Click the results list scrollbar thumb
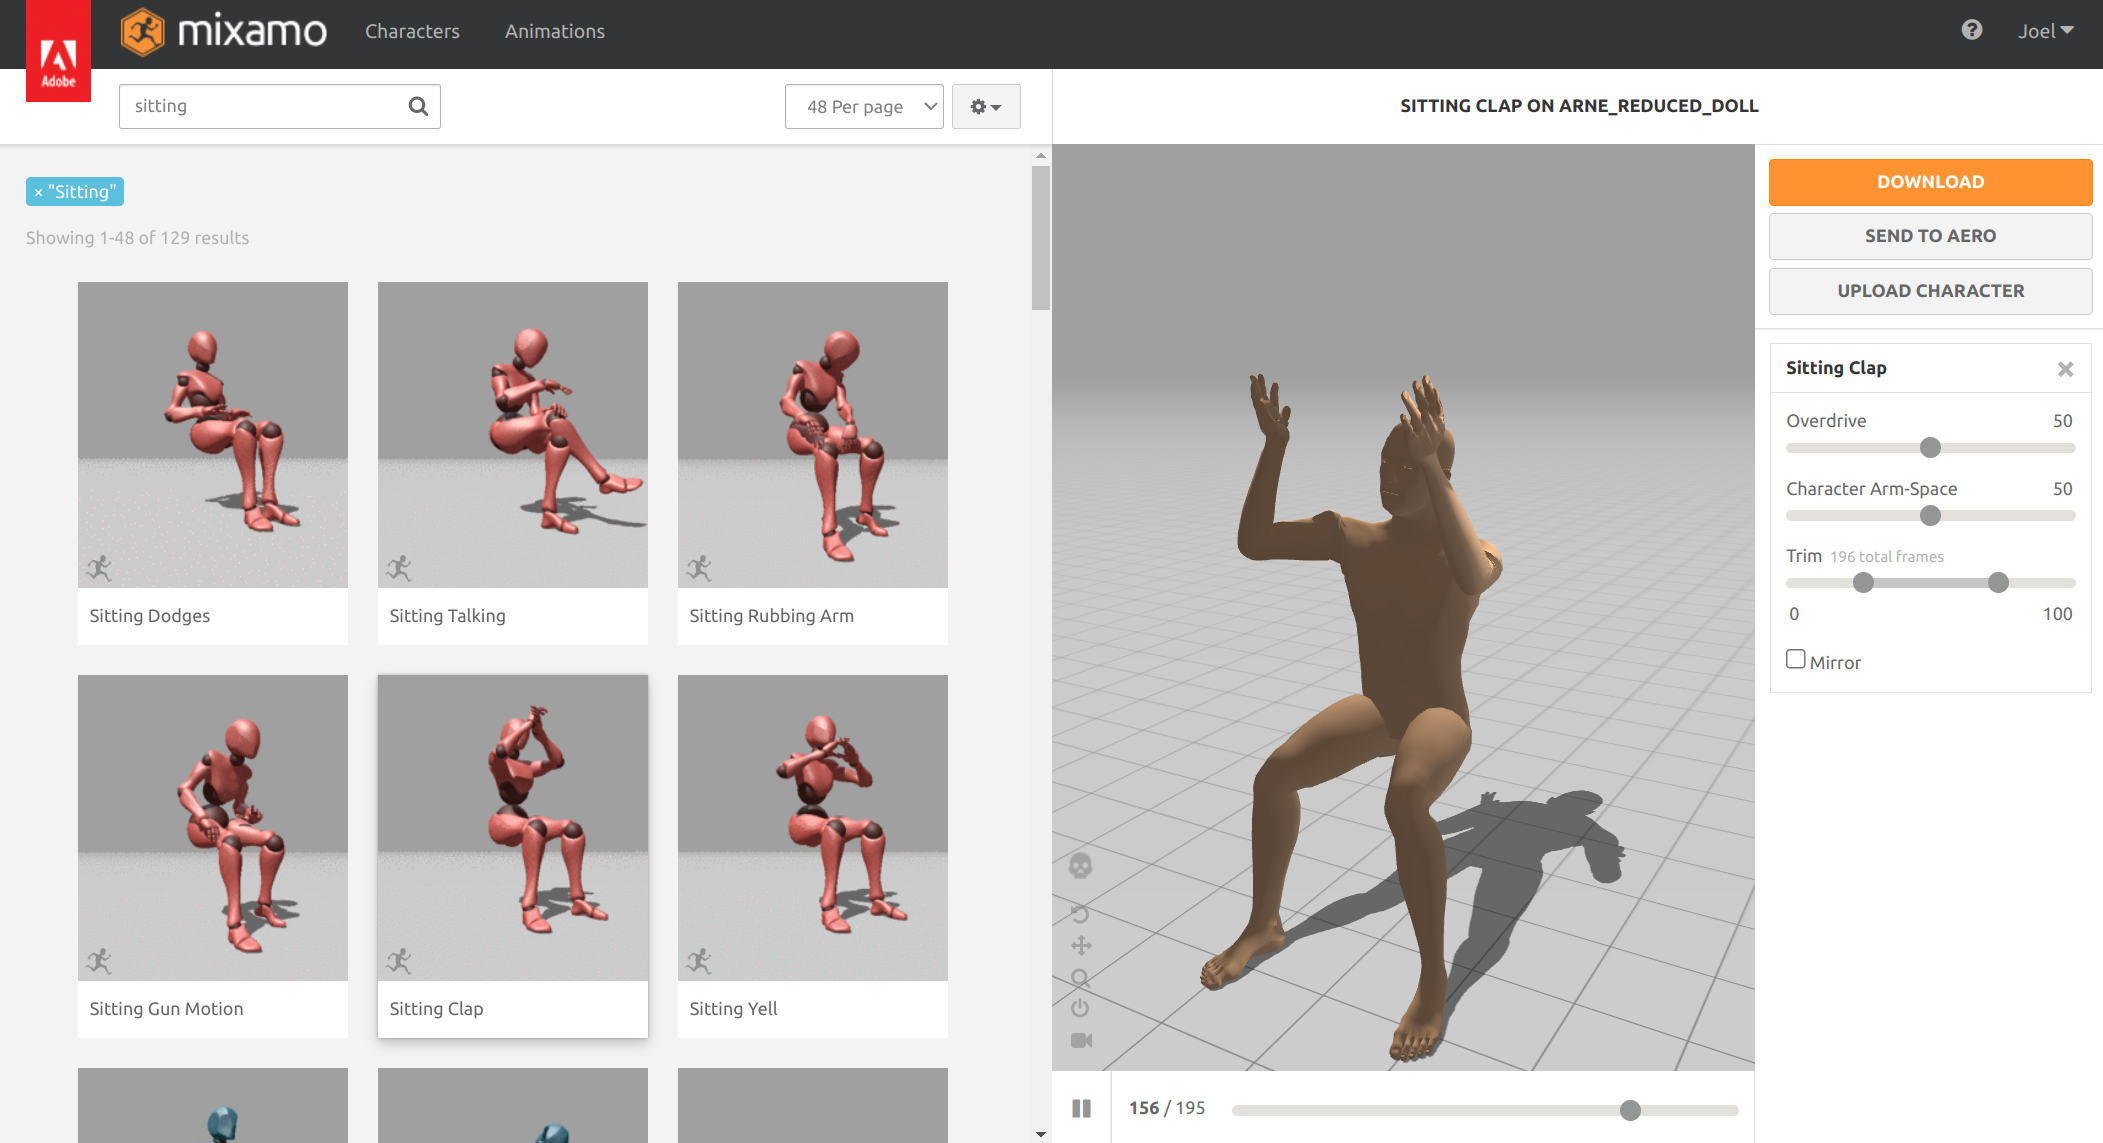 tap(1041, 238)
